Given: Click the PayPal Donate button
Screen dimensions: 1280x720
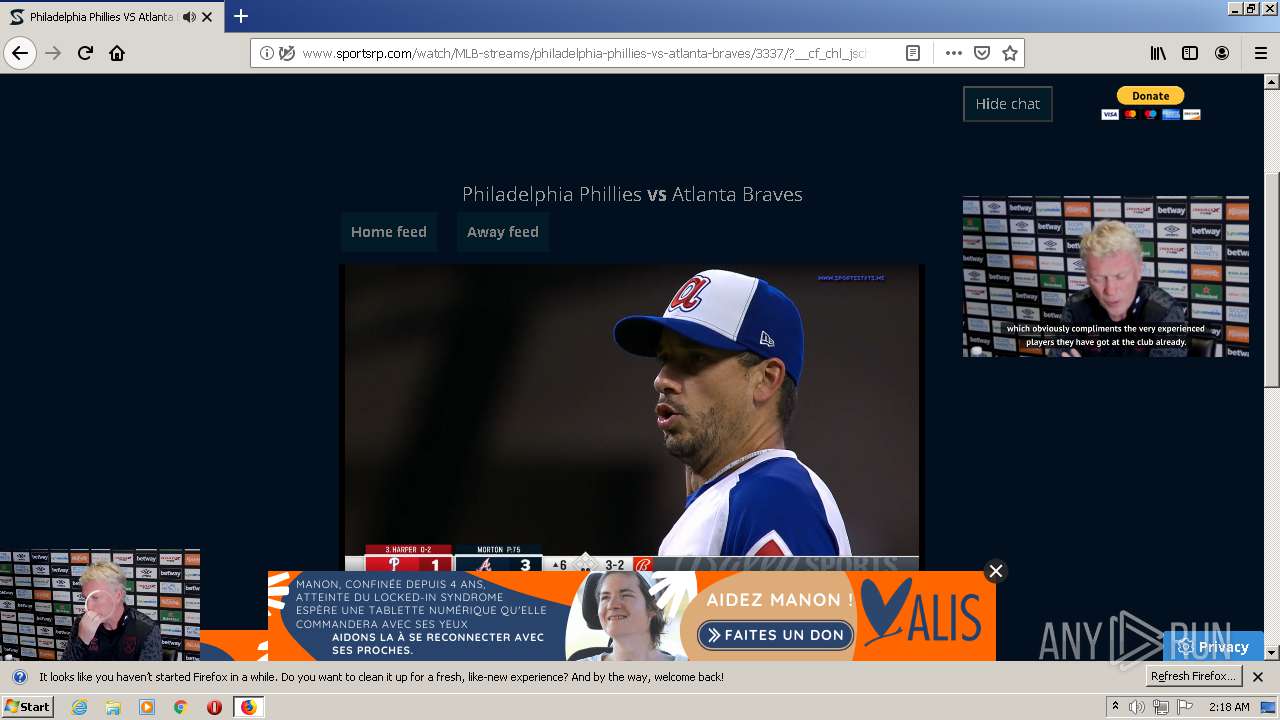Looking at the screenshot, I should (x=1150, y=96).
